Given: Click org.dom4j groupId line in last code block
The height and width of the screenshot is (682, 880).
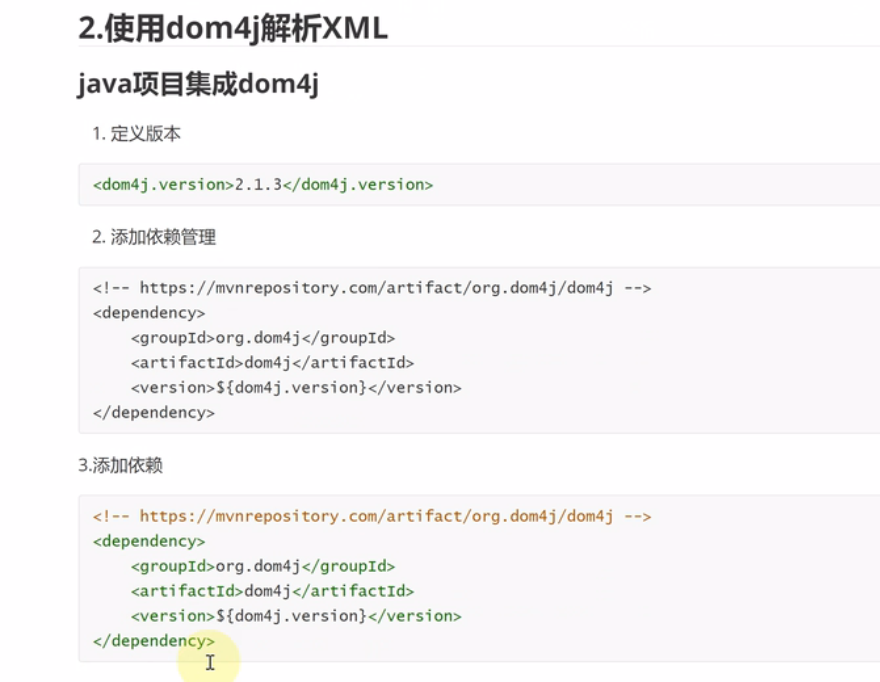Looking at the screenshot, I should click(x=262, y=567).
